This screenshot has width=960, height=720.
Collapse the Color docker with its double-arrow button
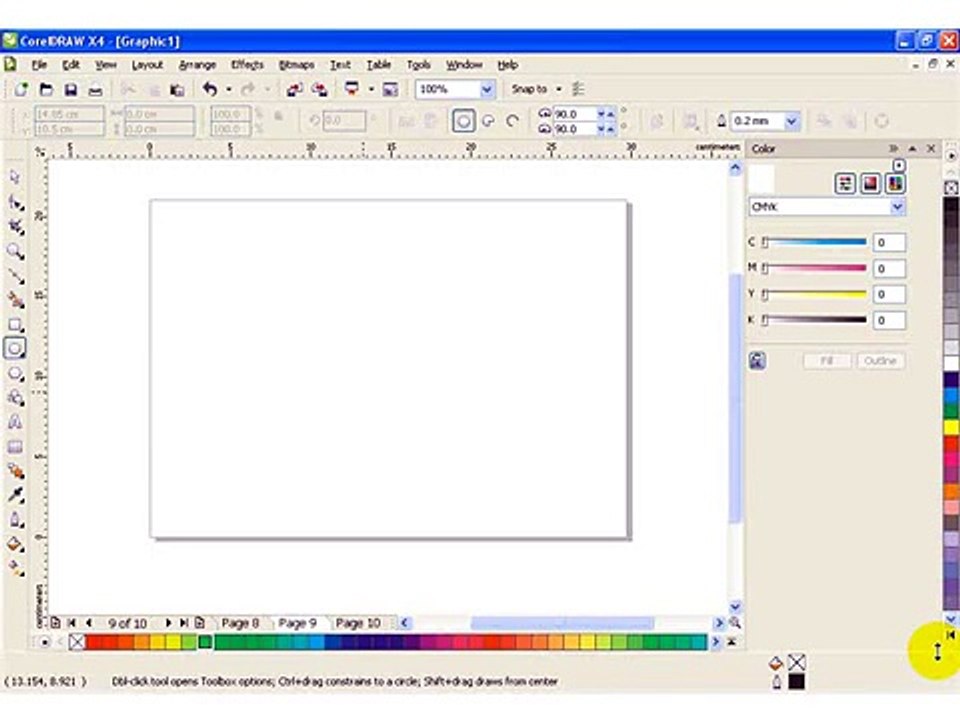click(x=893, y=149)
